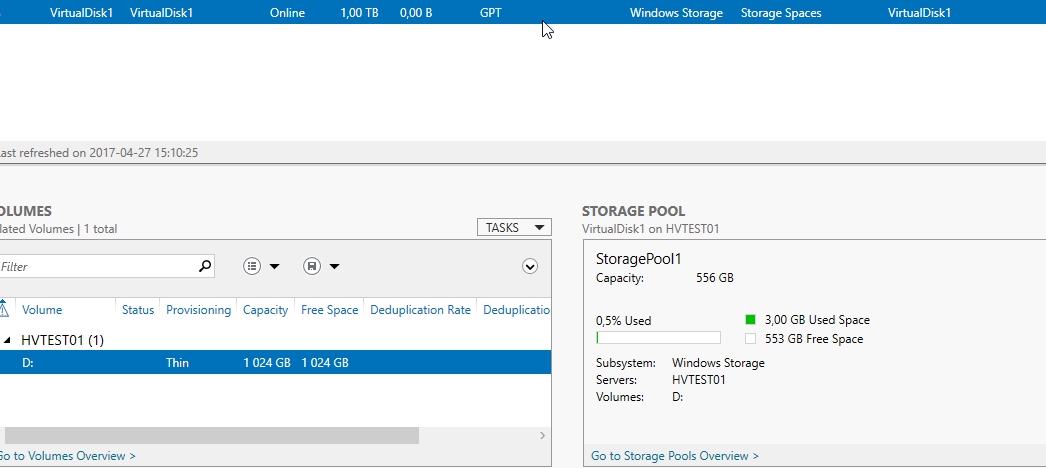Open dropdown arrow beside list options icon

point(275,266)
